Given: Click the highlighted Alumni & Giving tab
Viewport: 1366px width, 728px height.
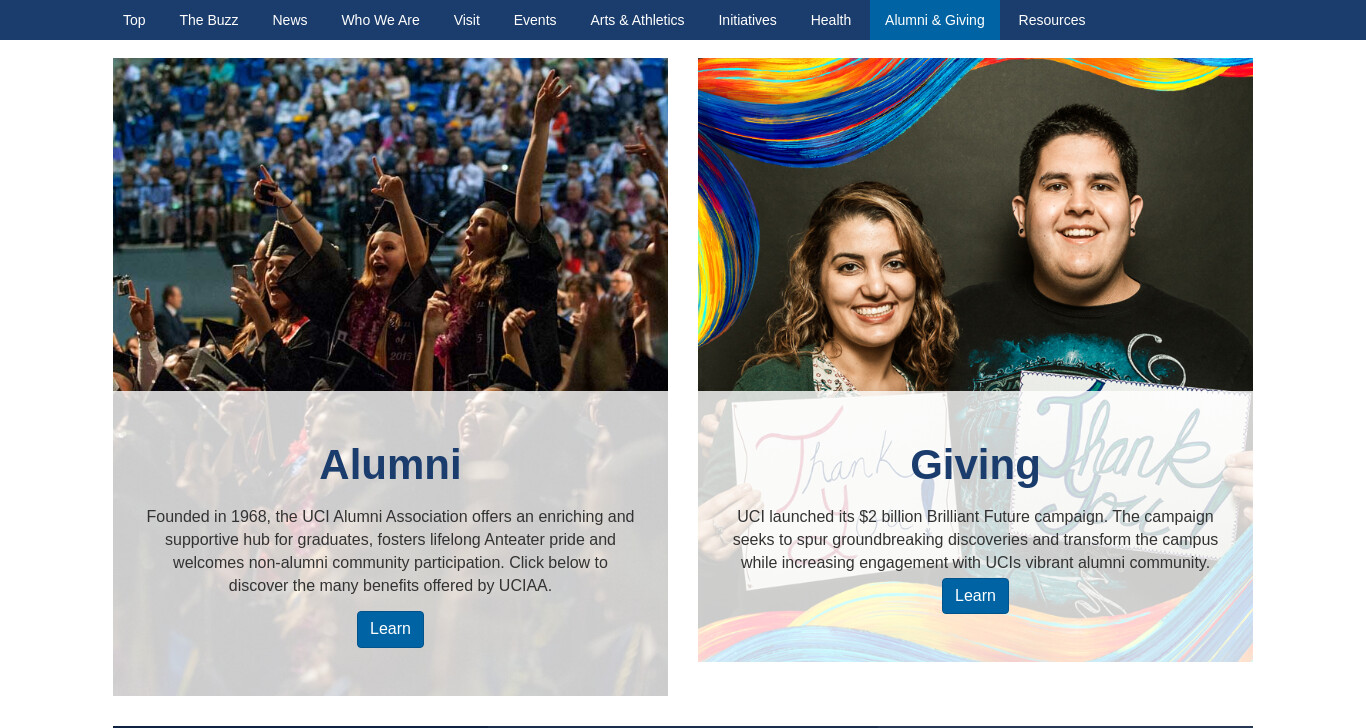Looking at the screenshot, I should tap(935, 20).
